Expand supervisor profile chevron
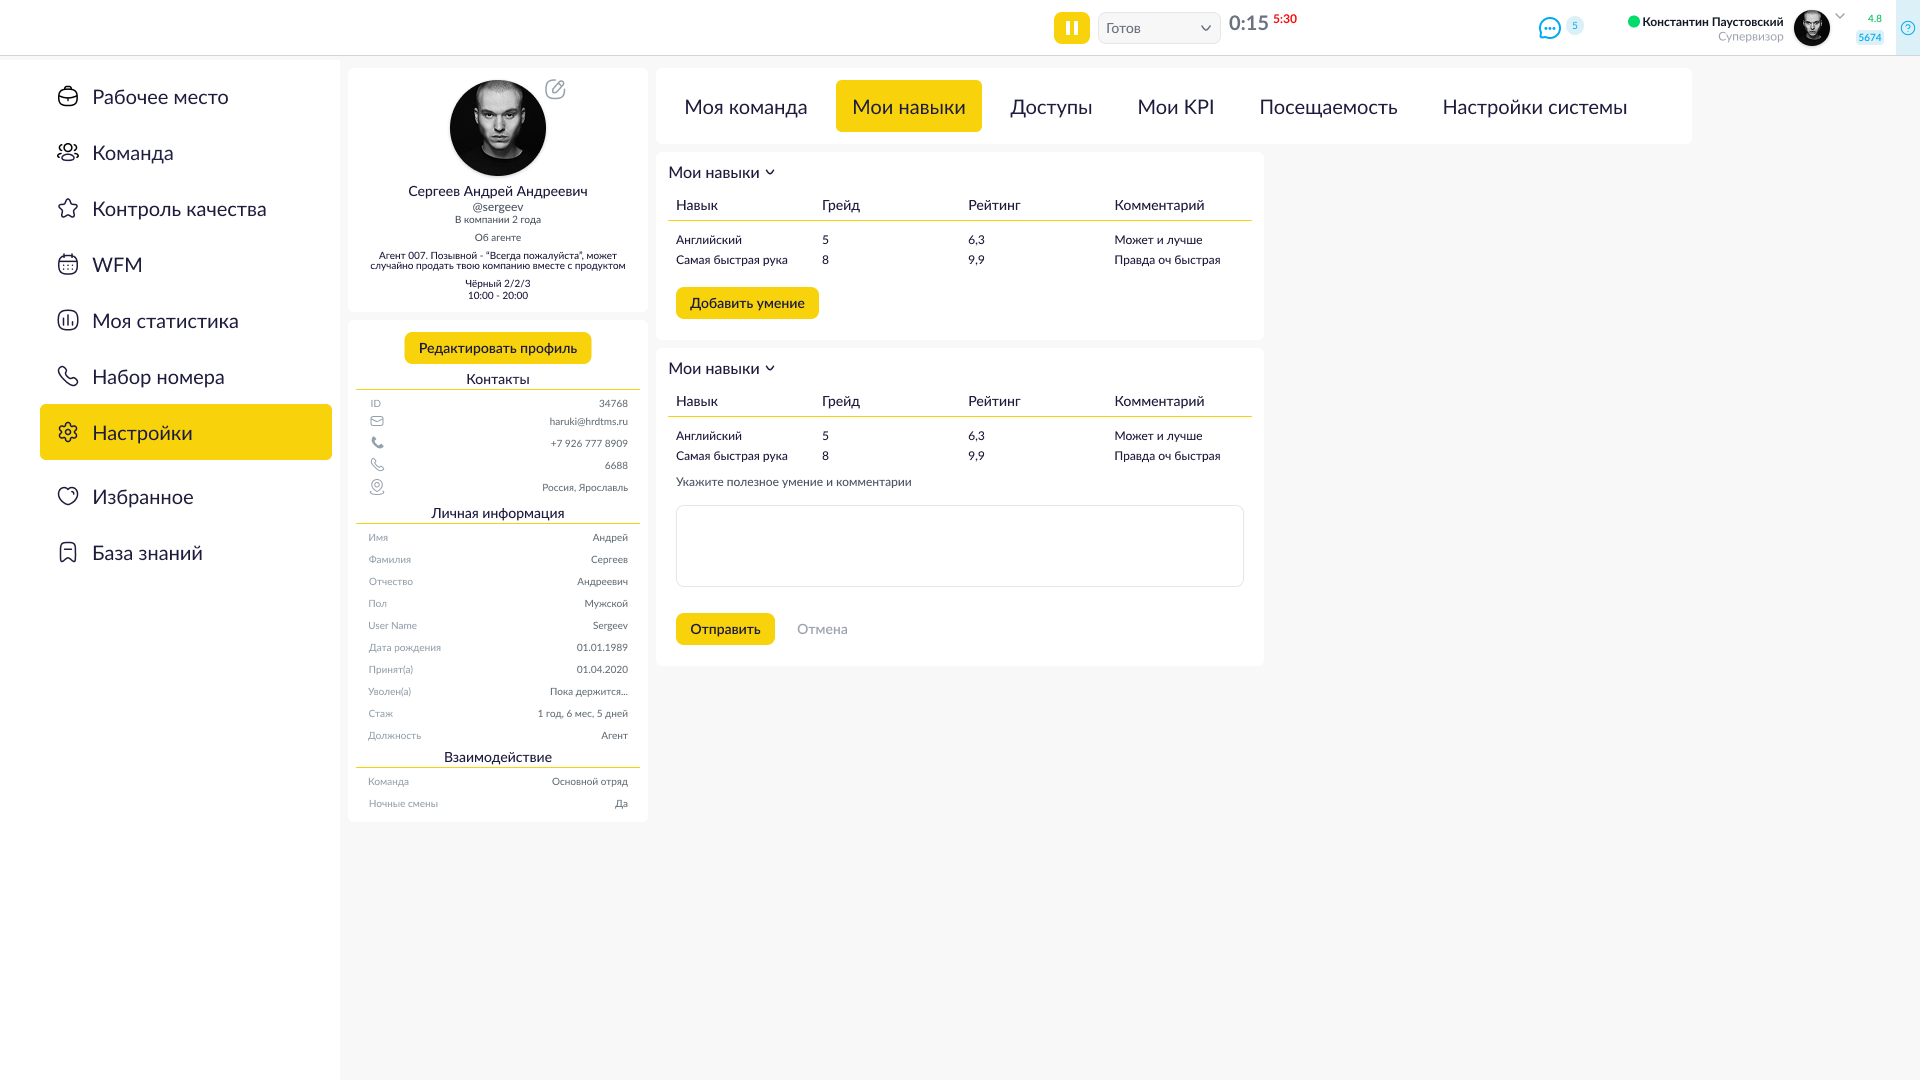 coord(1839,16)
